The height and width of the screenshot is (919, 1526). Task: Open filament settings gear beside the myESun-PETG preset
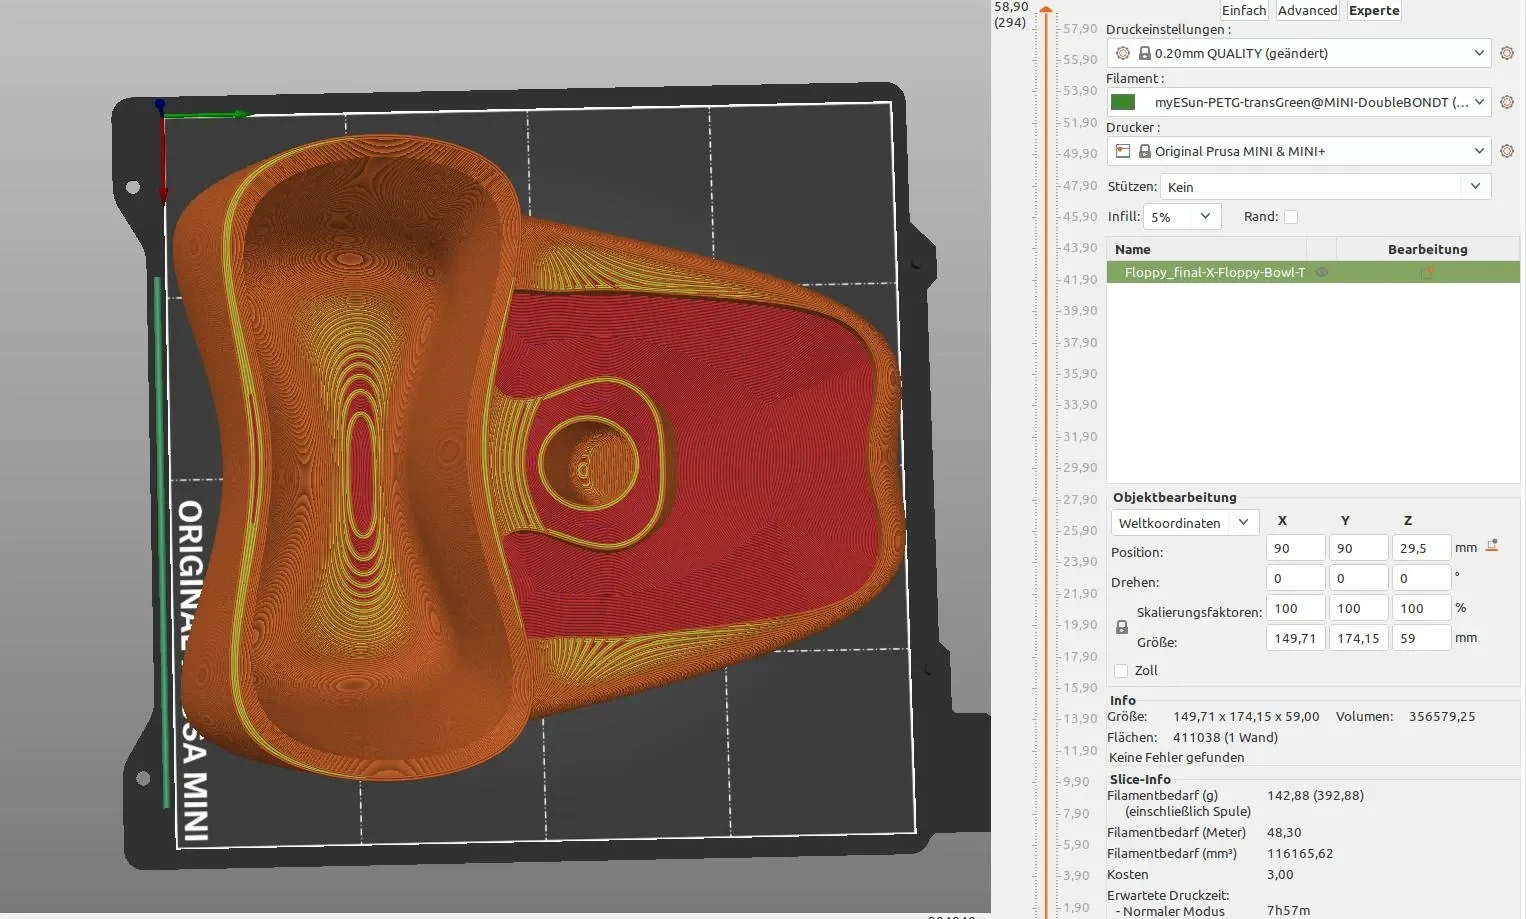pos(1507,102)
